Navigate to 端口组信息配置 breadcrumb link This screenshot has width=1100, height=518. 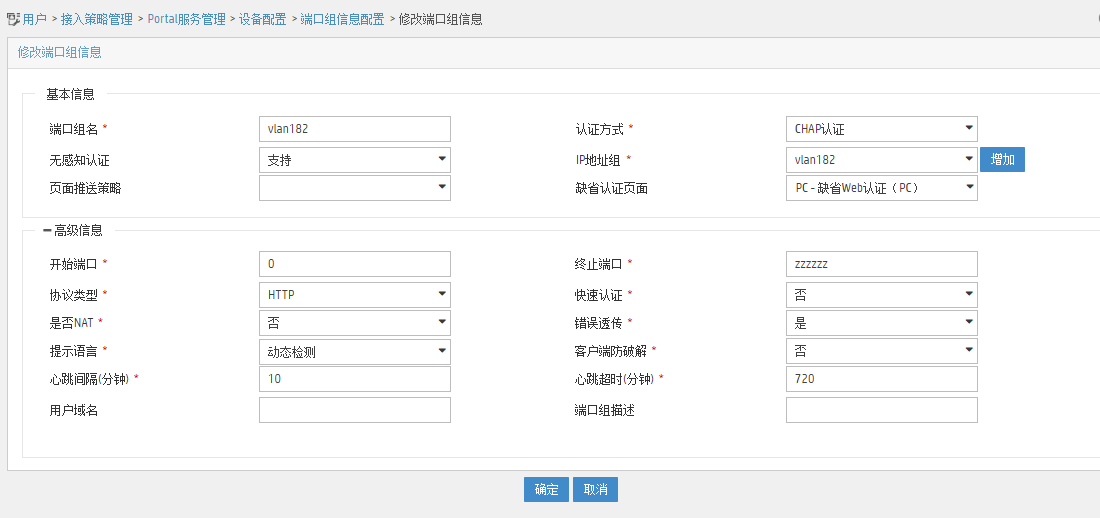tap(342, 19)
